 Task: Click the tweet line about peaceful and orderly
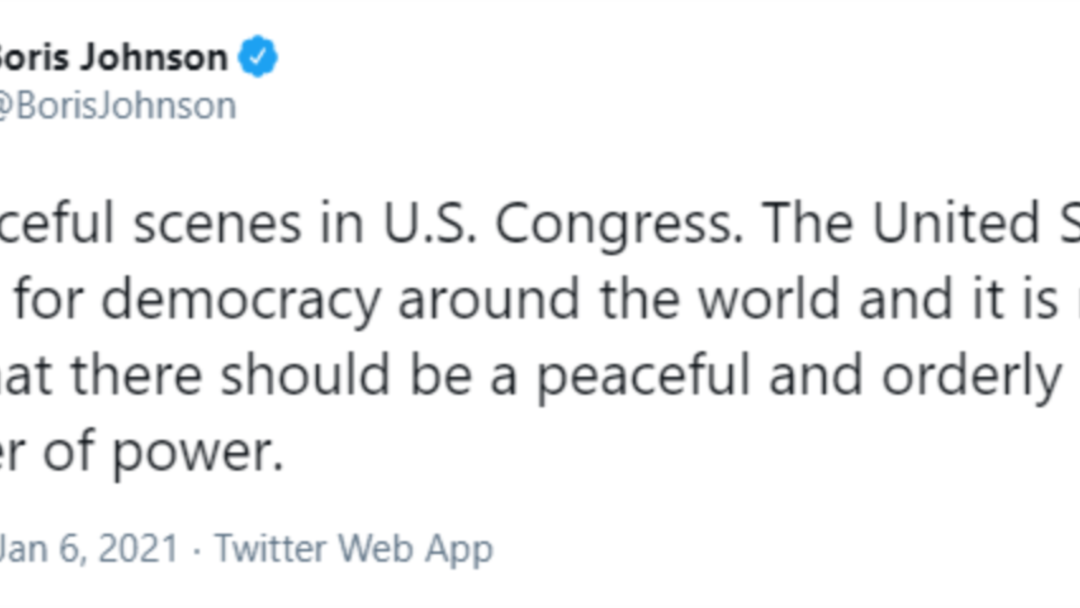540,376
